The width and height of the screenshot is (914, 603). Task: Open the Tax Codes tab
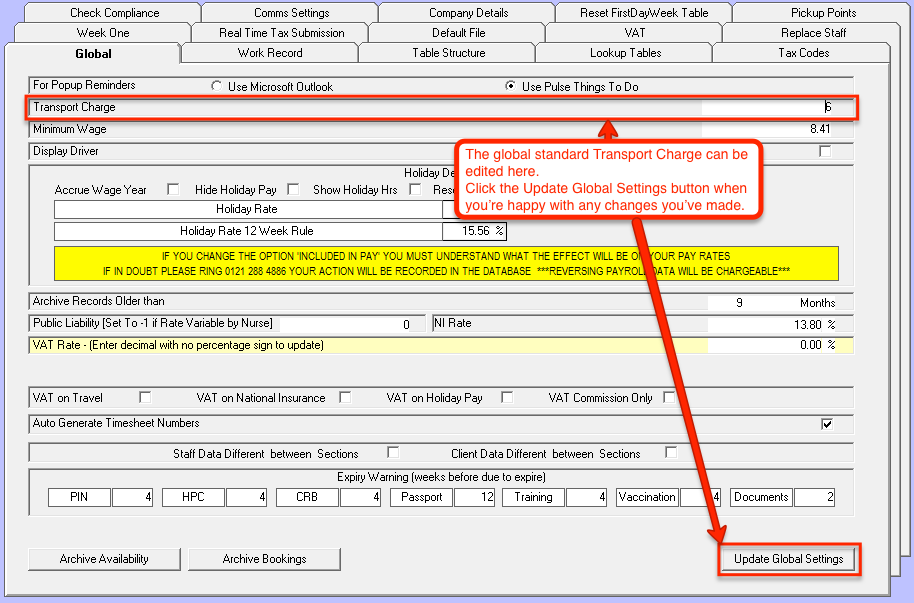coord(803,53)
